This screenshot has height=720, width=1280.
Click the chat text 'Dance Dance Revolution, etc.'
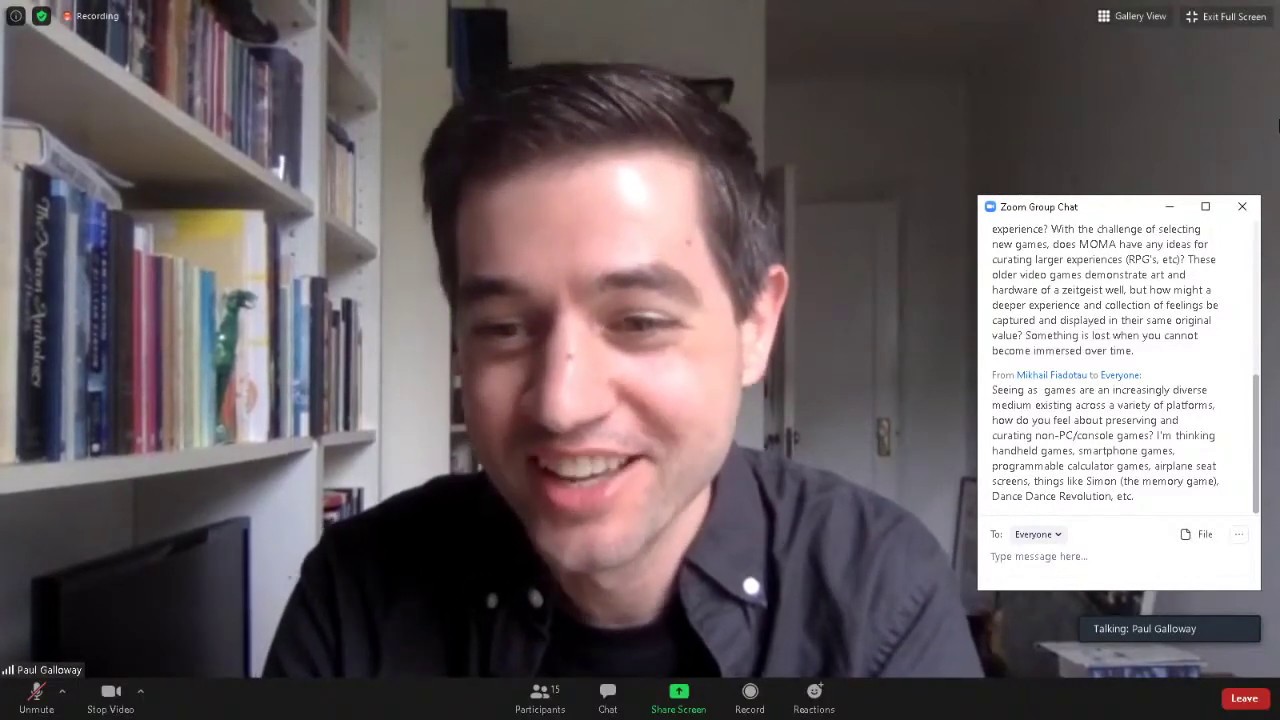pos(1062,497)
